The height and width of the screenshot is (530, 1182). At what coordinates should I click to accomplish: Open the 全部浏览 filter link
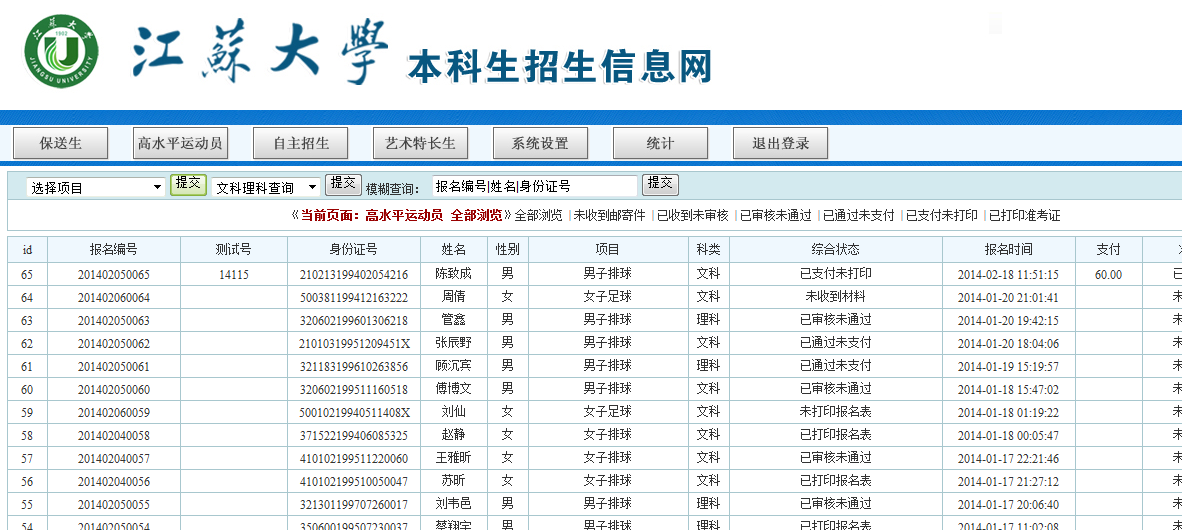pos(538,216)
